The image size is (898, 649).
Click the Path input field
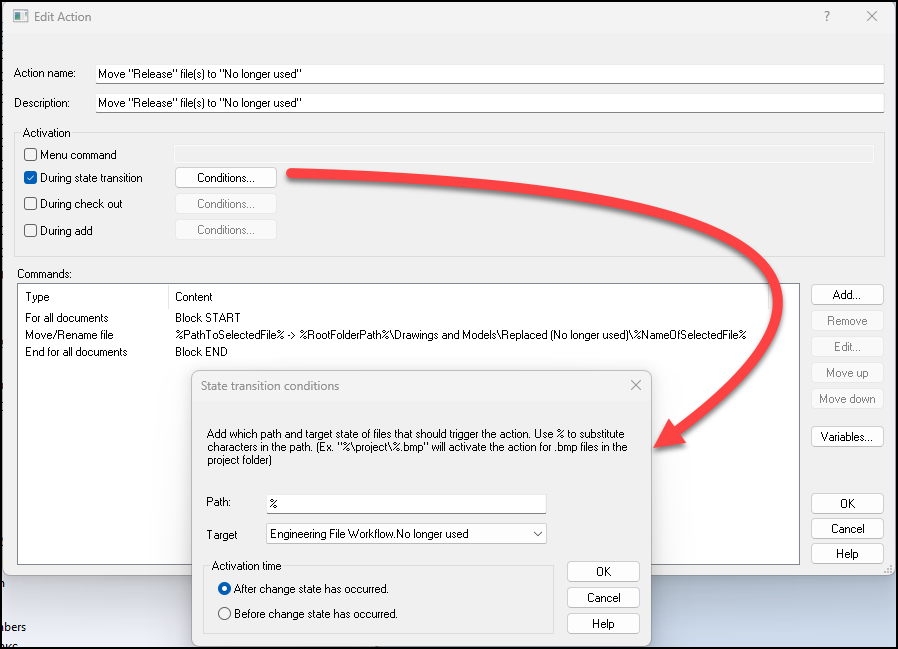coord(406,503)
